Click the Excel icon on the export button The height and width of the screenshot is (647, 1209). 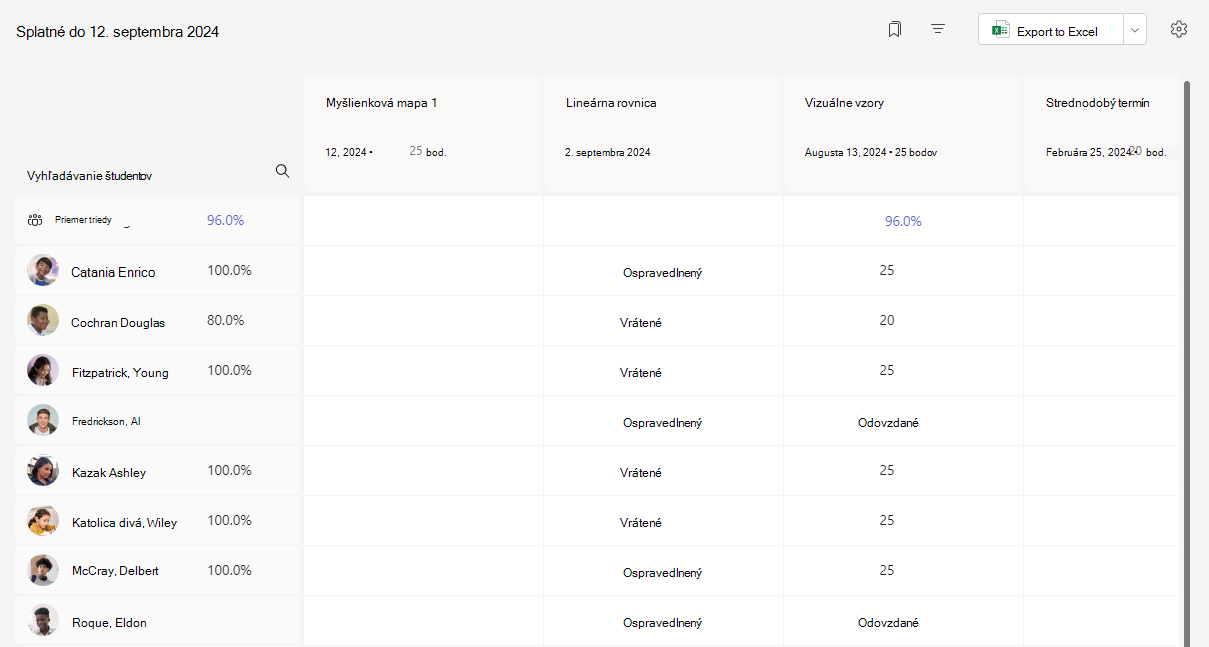[1000, 31]
